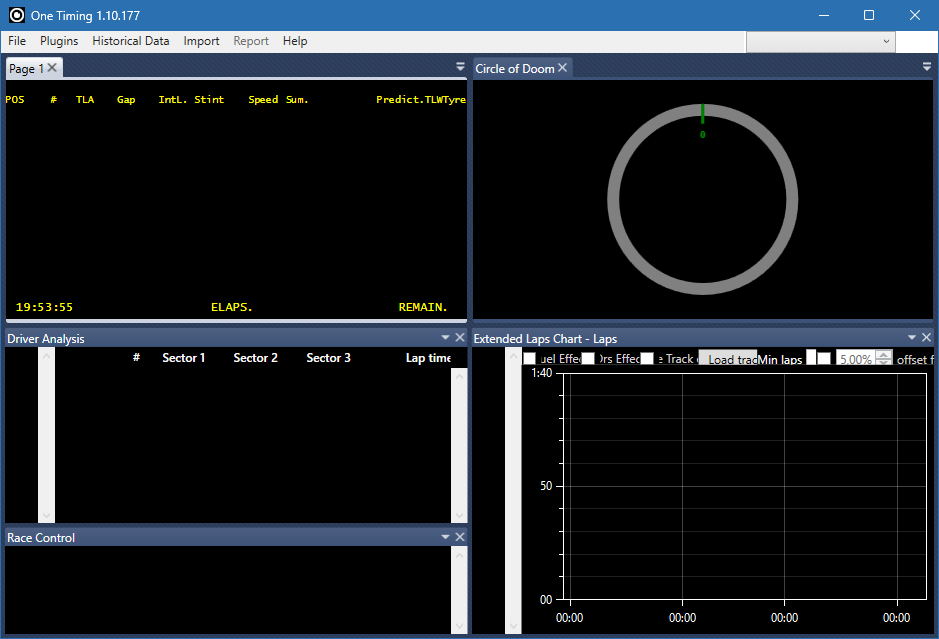This screenshot has width=939, height=639.
Task: Enable the DRS Effect checkbox
Action: click(x=588, y=358)
